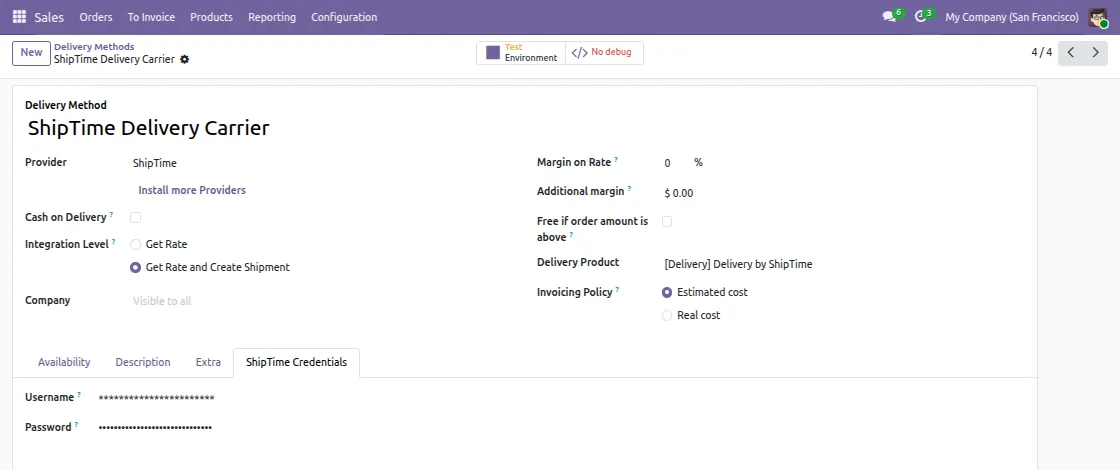Enable Free if order amount is above checkbox
Image resolution: width=1120 pixels, height=470 pixels.
click(x=667, y=221)
